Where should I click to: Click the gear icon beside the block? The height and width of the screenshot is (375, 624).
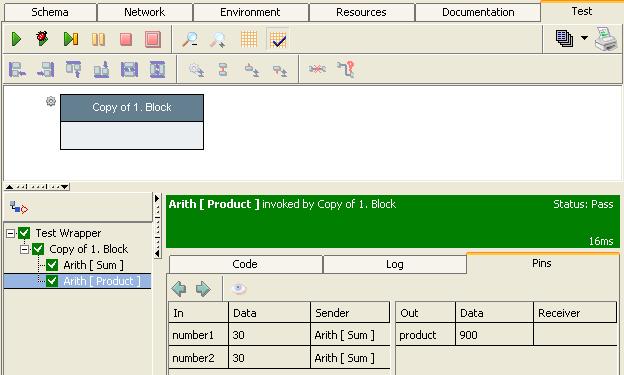click(x=51, y=101)
